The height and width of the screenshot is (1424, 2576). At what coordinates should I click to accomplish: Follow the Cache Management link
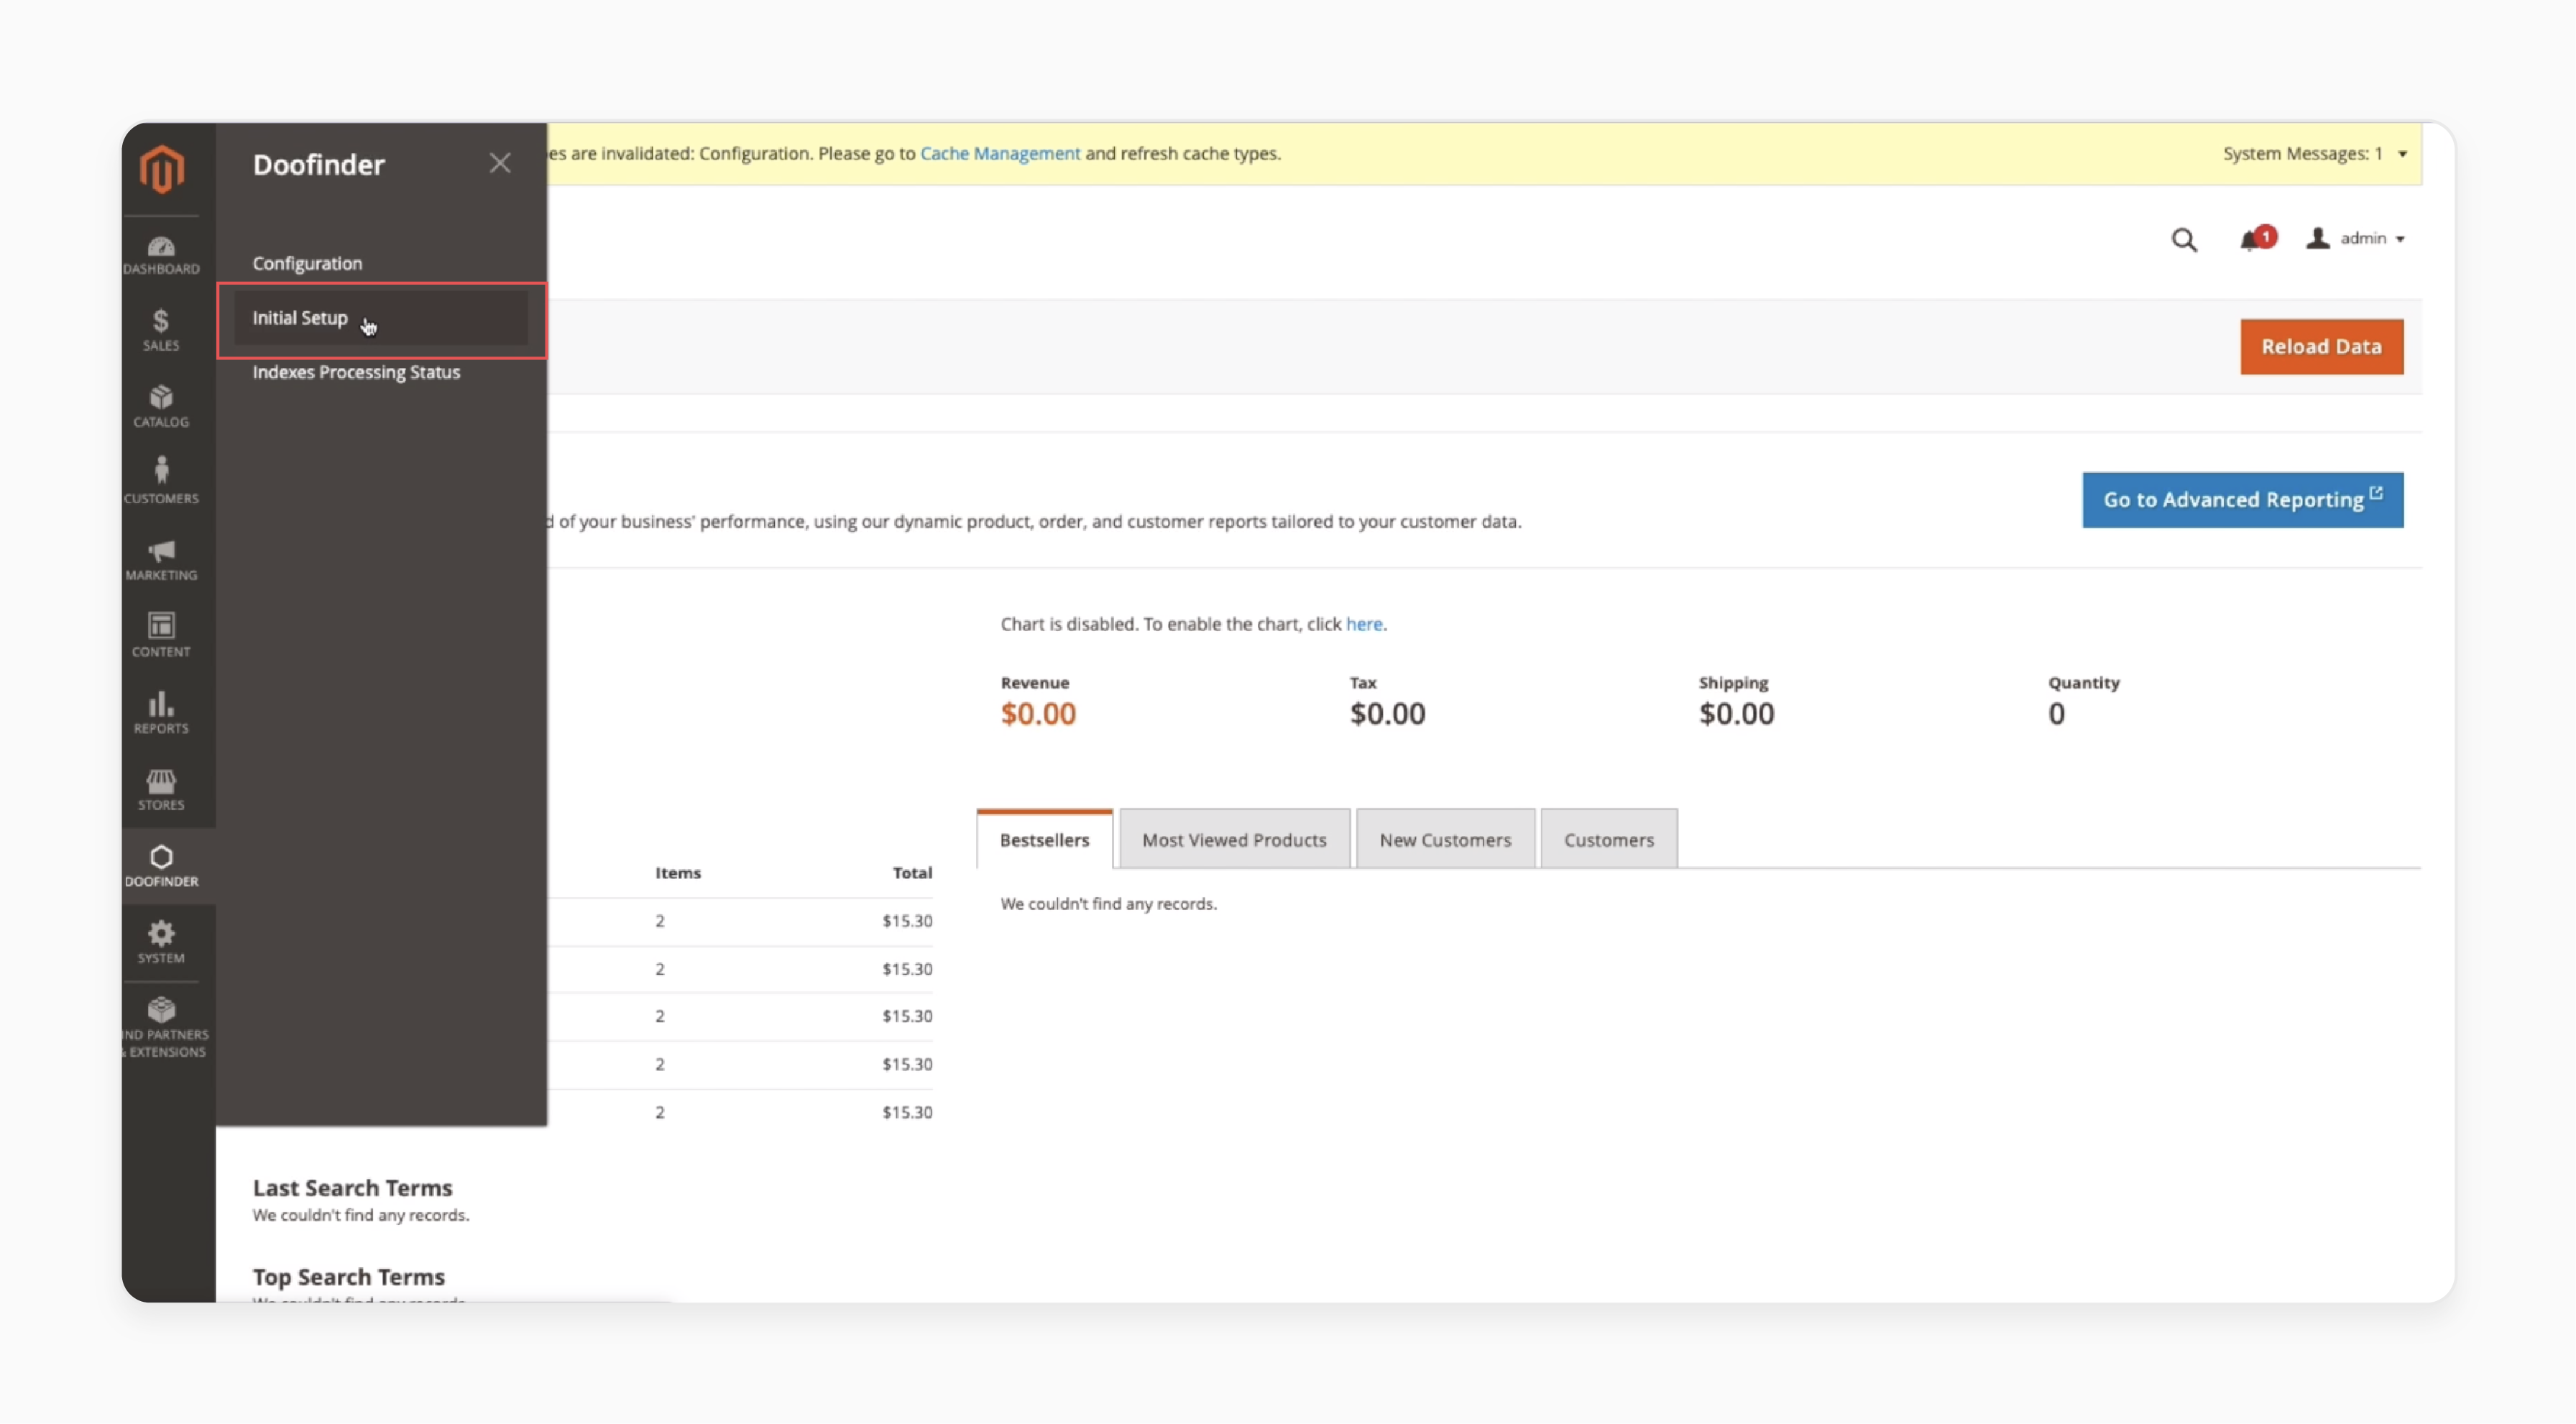coord(1000,153)
